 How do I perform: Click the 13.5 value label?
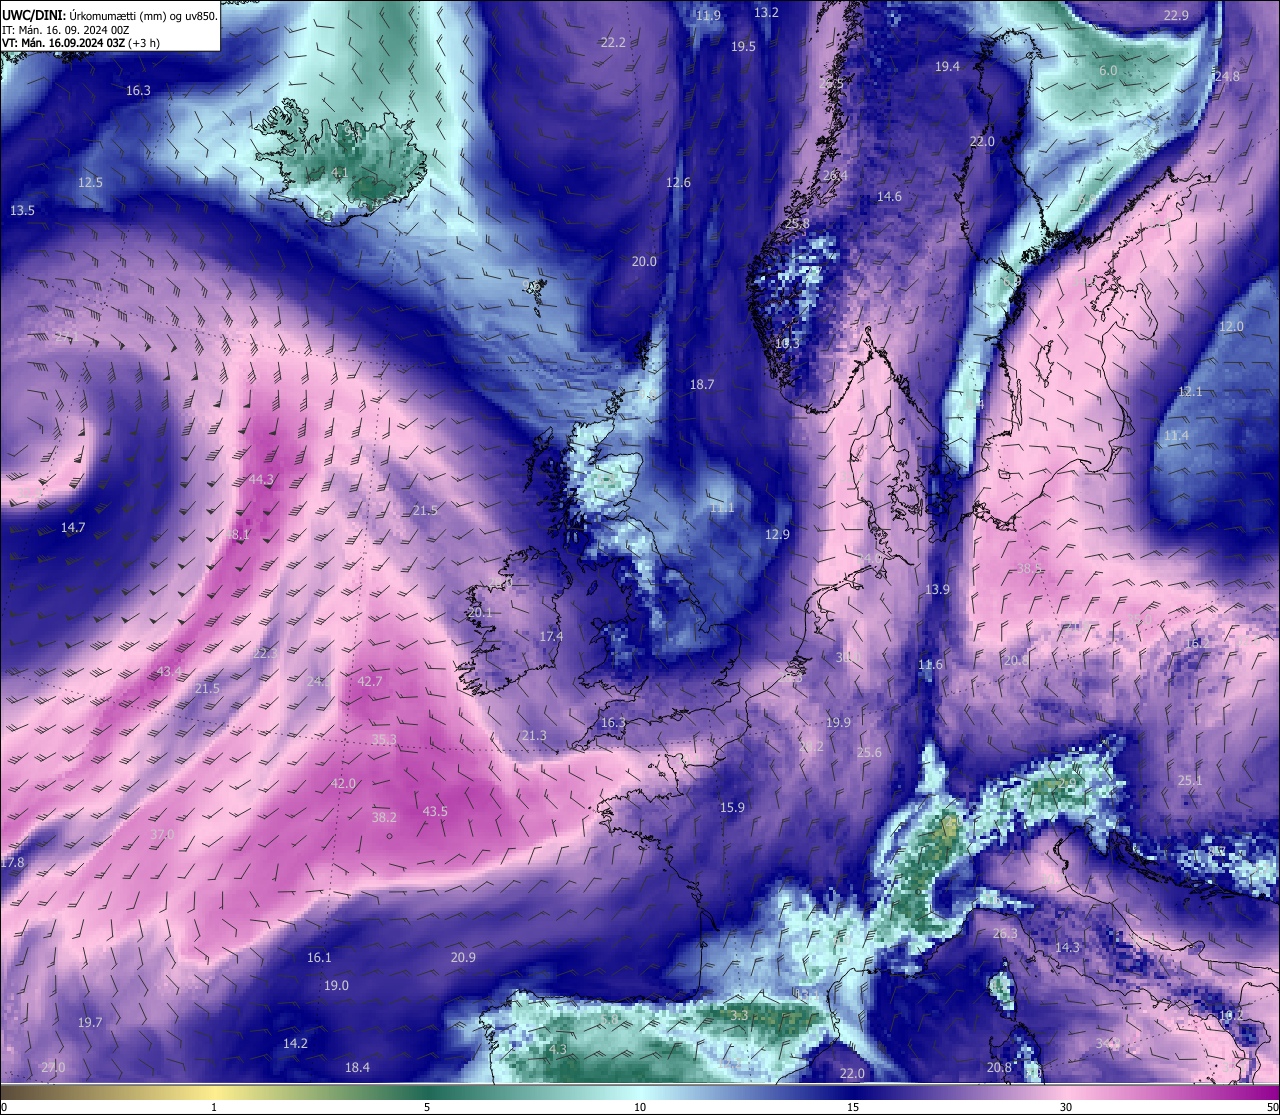[x=22, y=210]
